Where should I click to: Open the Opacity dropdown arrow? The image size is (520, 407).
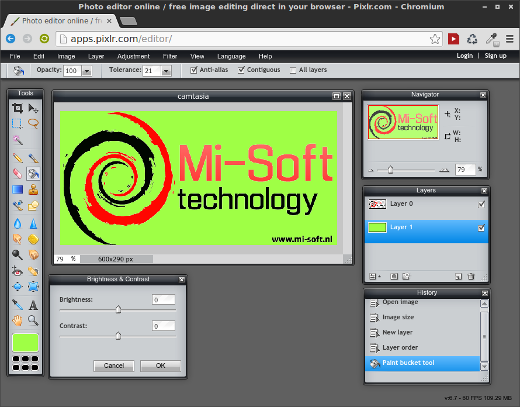click(87, 71)
